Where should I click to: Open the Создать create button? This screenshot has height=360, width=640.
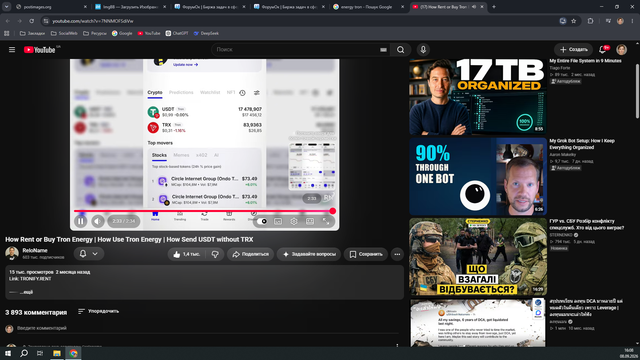[x=573, y=50]
